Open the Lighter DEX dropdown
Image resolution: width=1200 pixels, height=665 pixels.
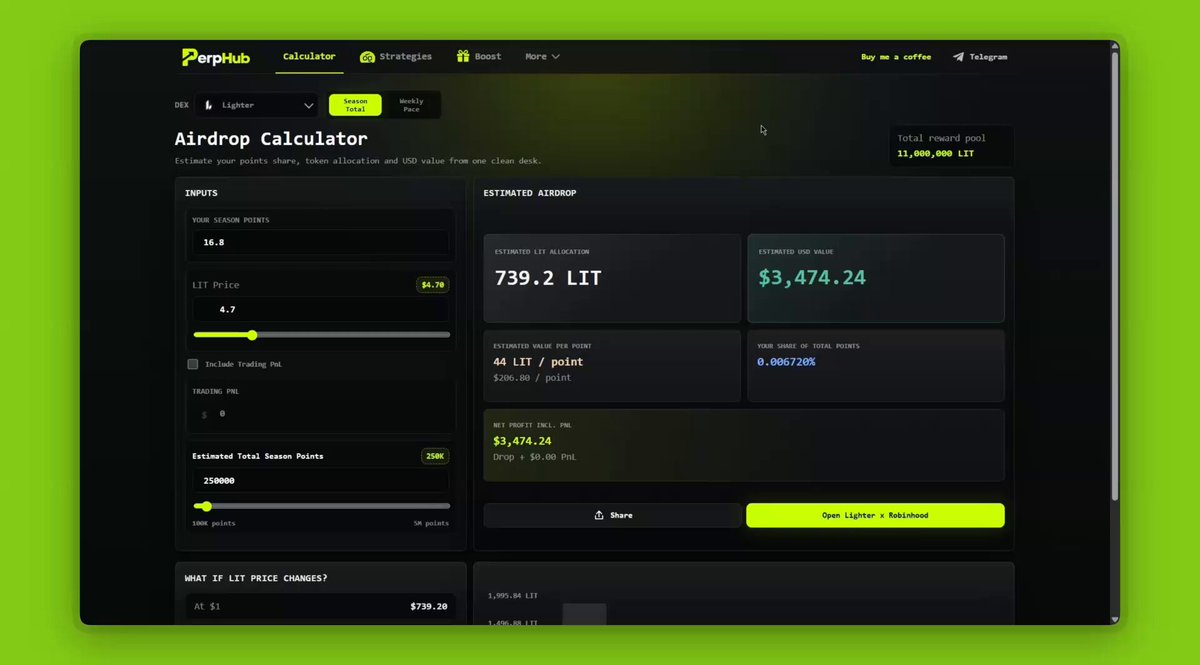pyautogui.click(x=256, y=105)
